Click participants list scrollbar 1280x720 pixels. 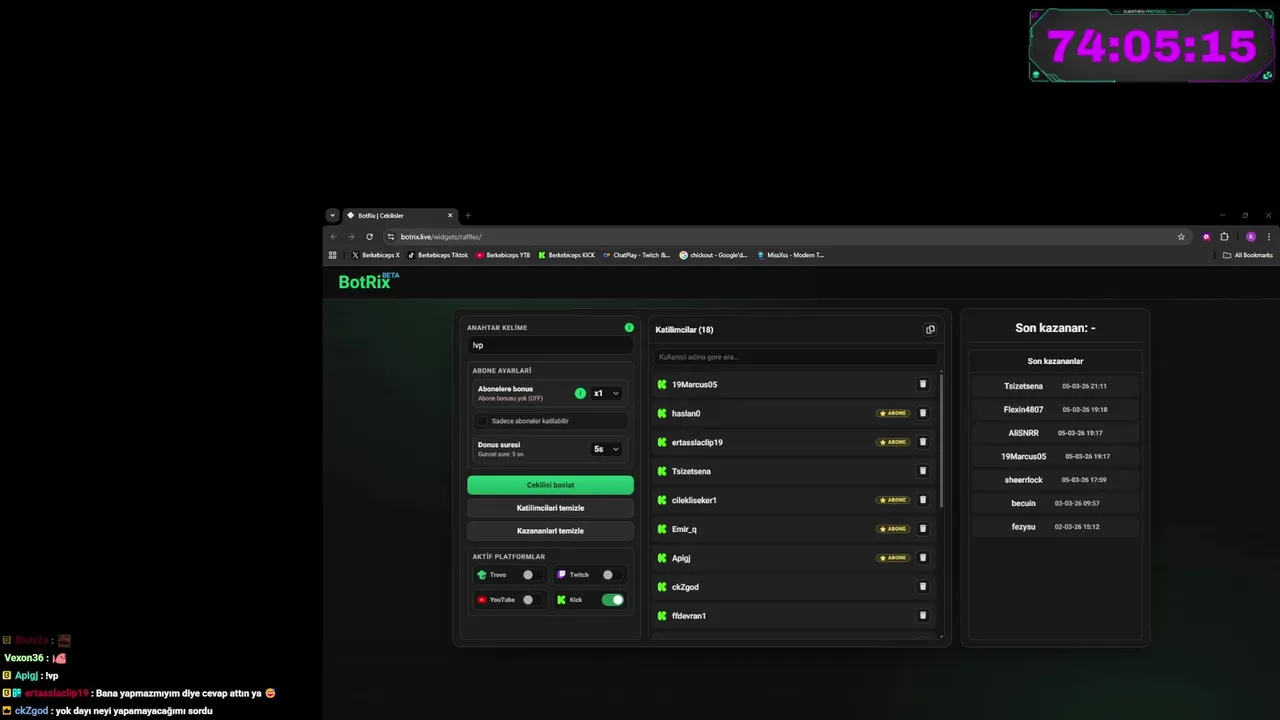941,440
